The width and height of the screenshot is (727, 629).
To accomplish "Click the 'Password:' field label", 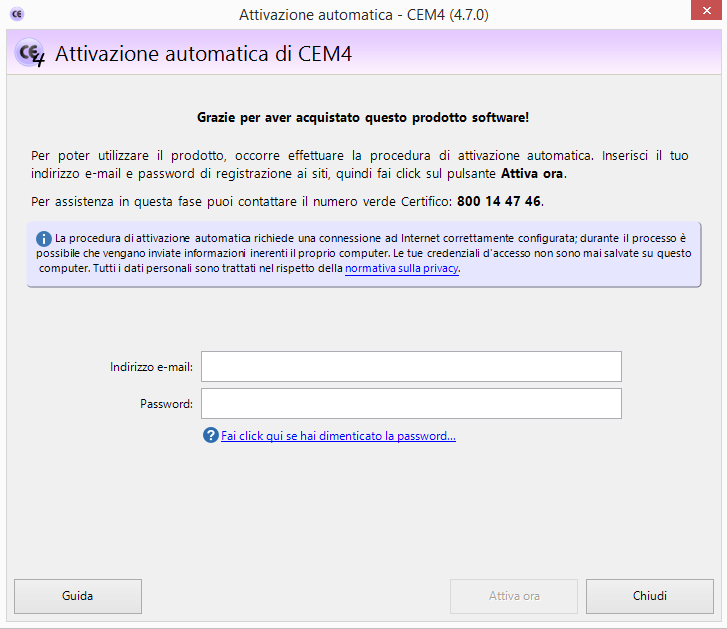I will click(x=166, y=404).
